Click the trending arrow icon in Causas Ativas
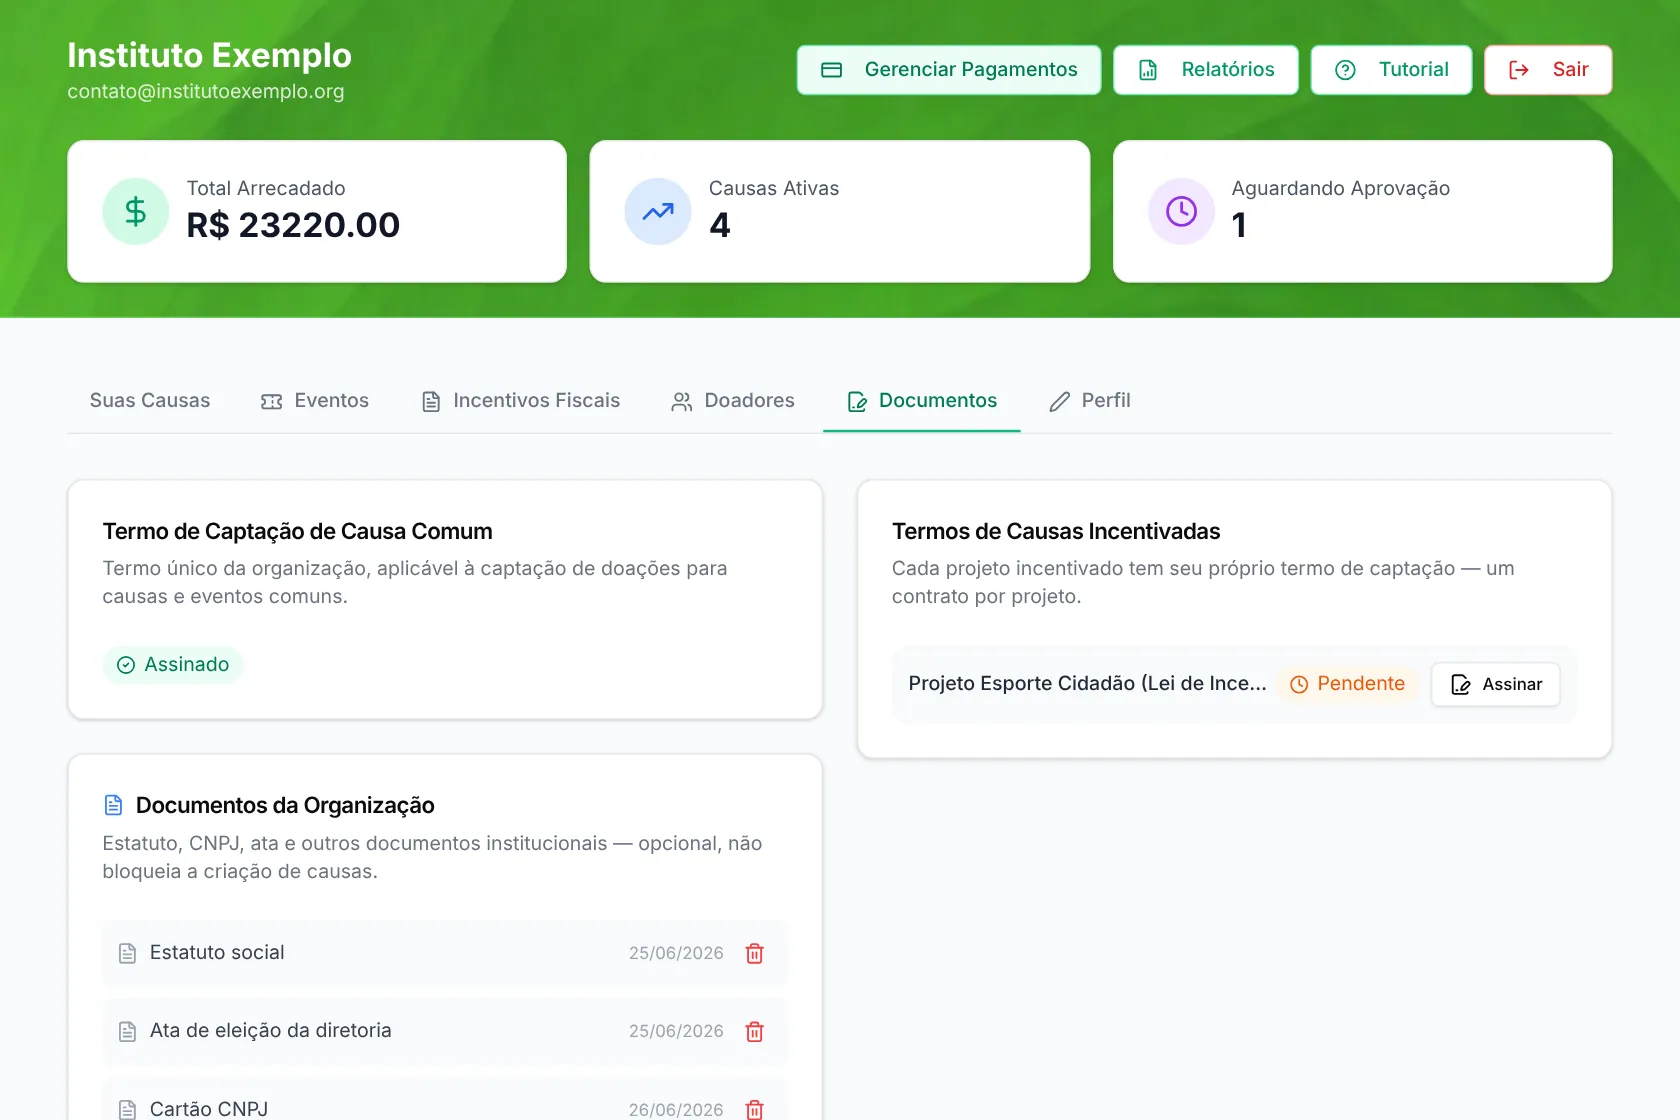Screen dimensions: 1680x1120 pos(658,211)
